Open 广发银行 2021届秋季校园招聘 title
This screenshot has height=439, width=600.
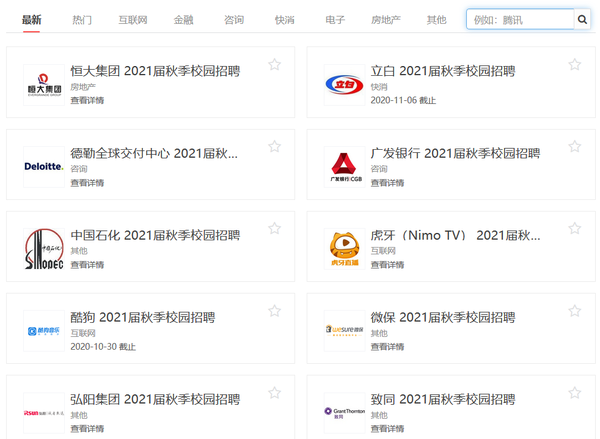[455, 153]
